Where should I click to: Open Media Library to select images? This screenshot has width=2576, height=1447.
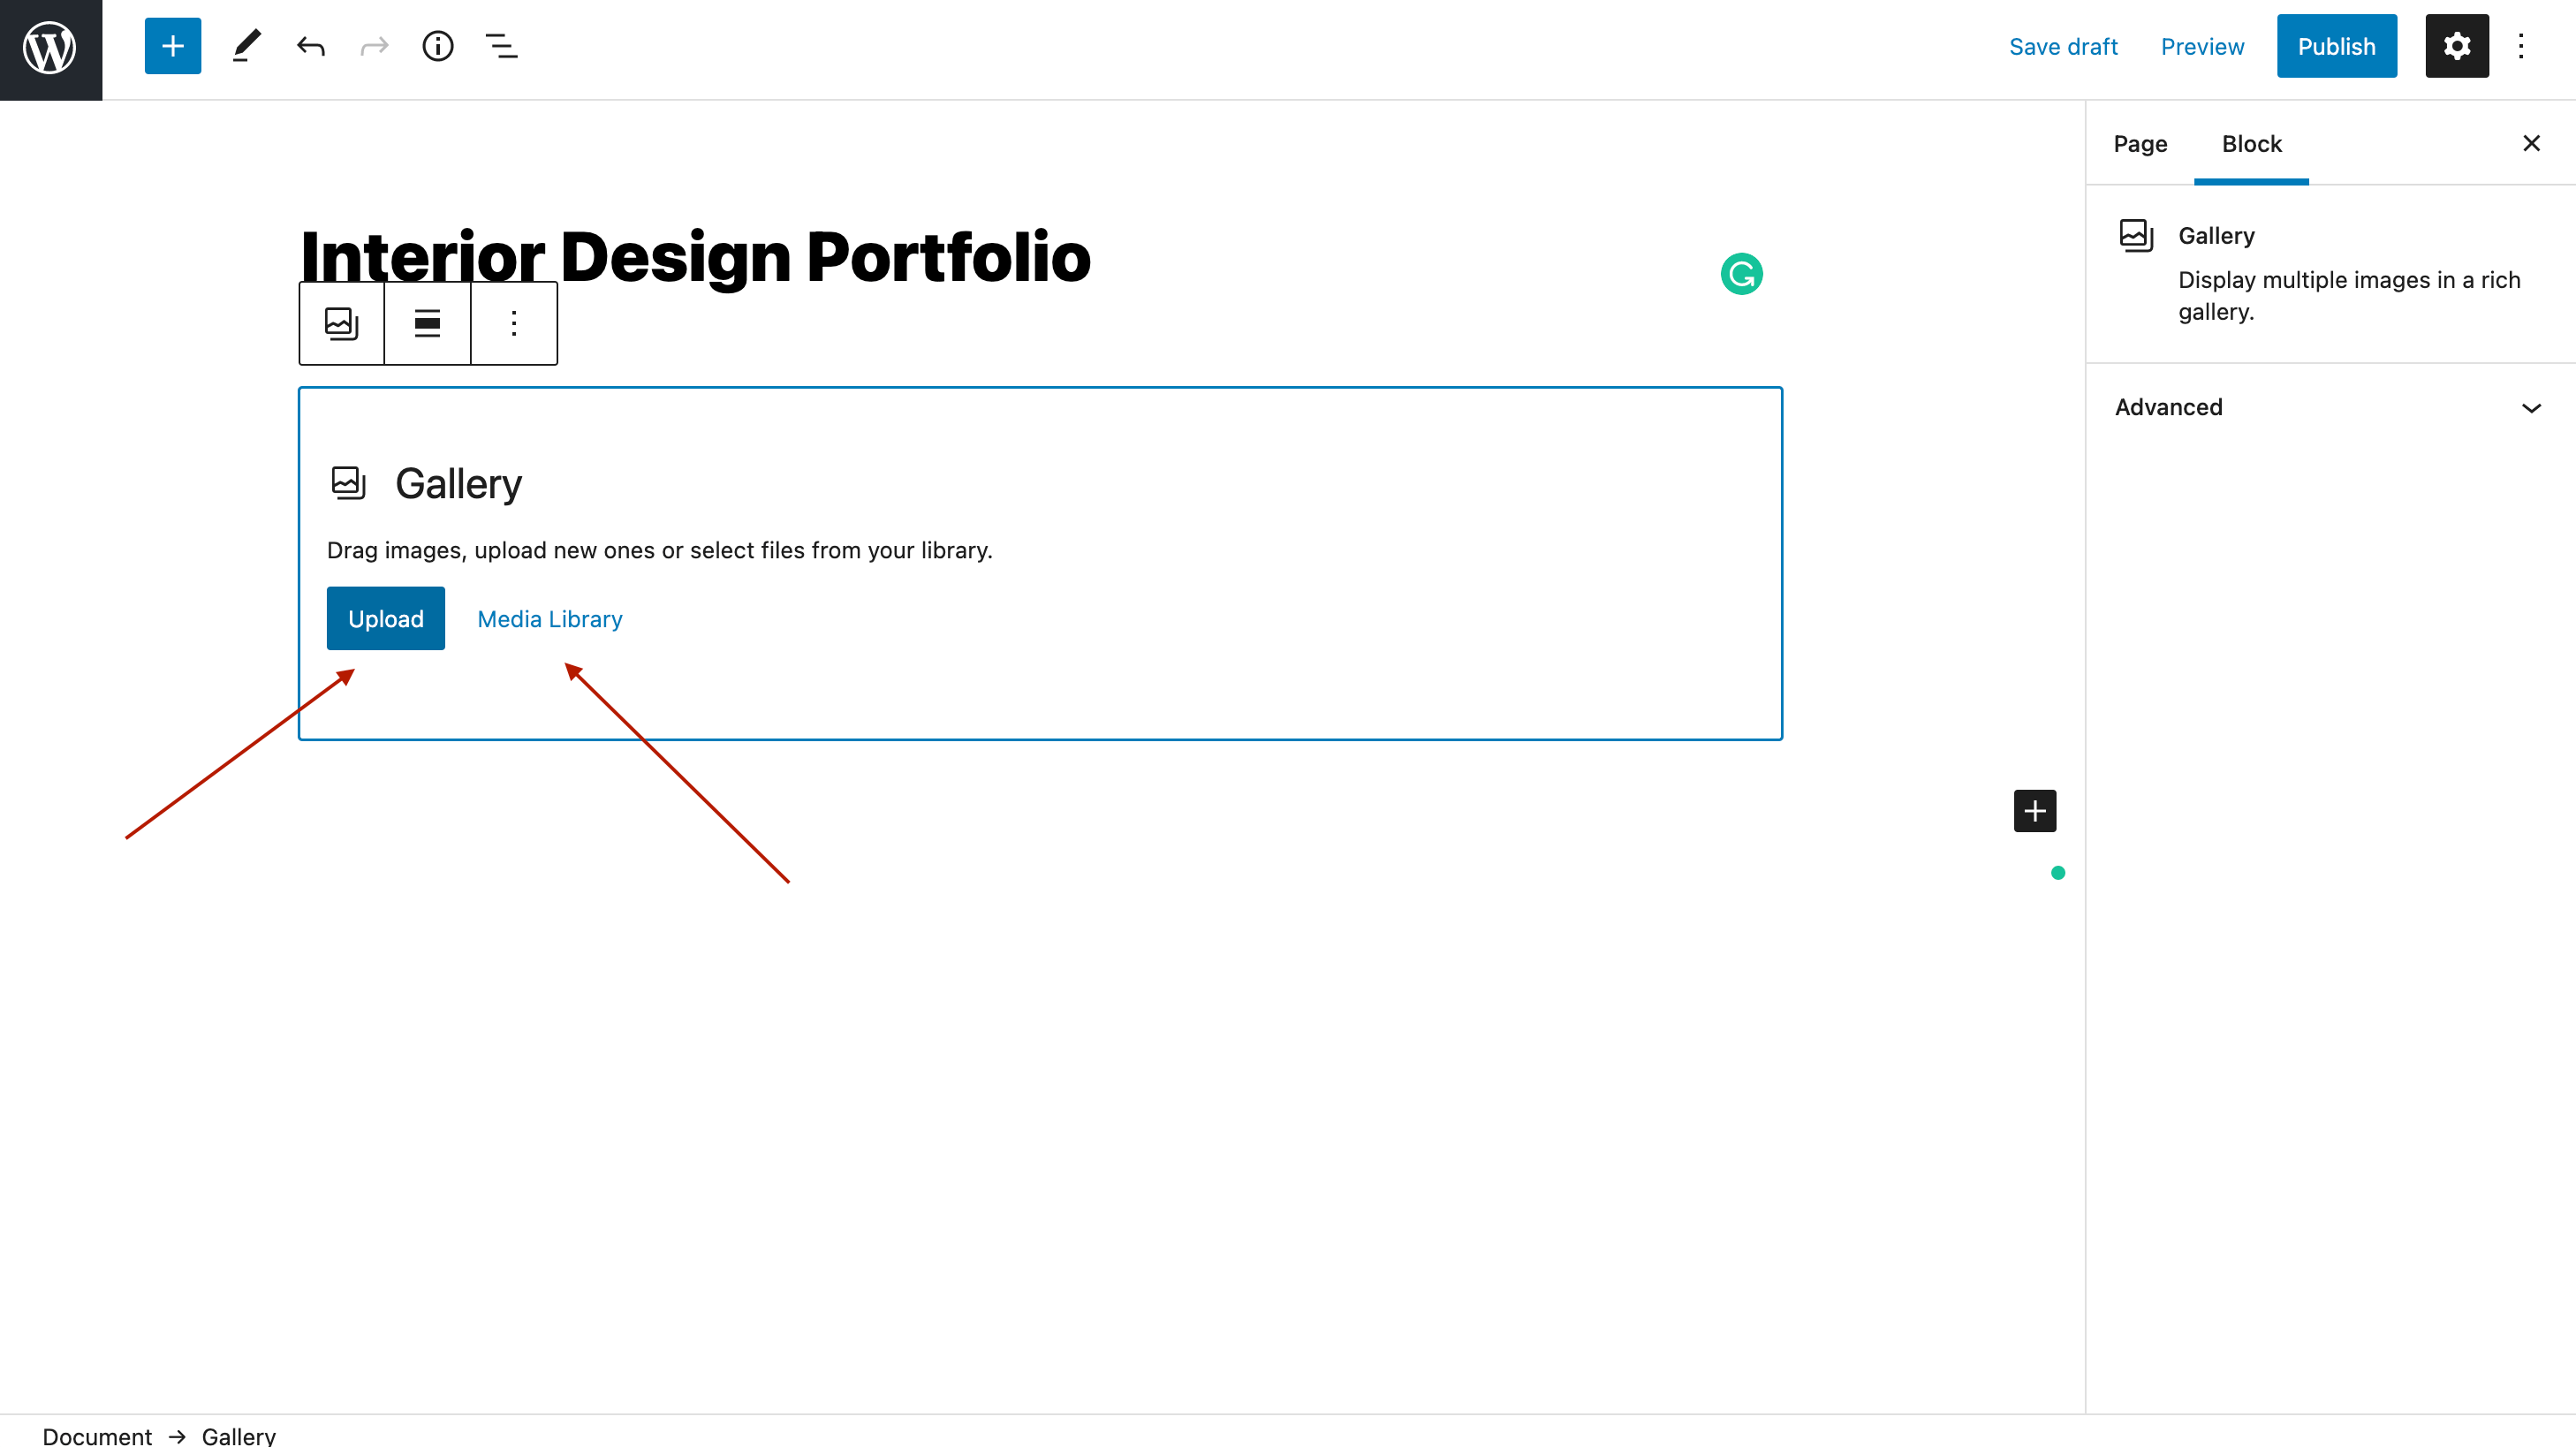click(549, 619)
